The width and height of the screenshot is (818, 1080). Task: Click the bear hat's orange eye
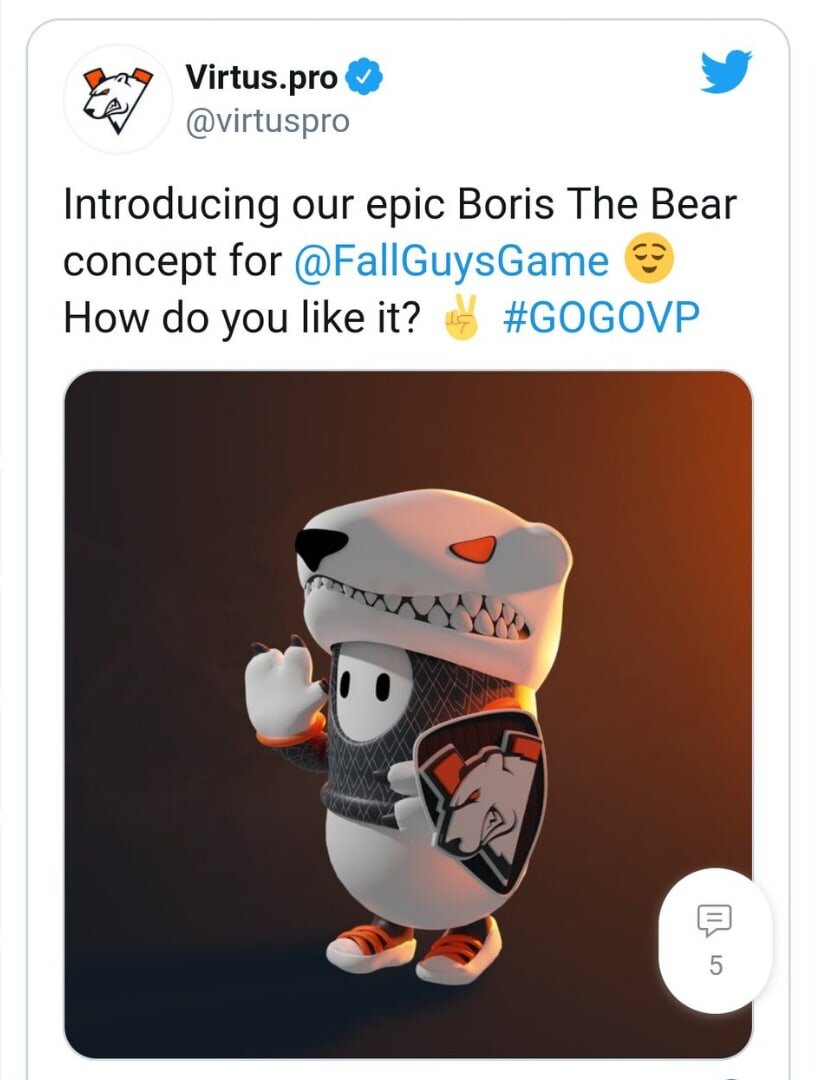(x=472, y=549)
